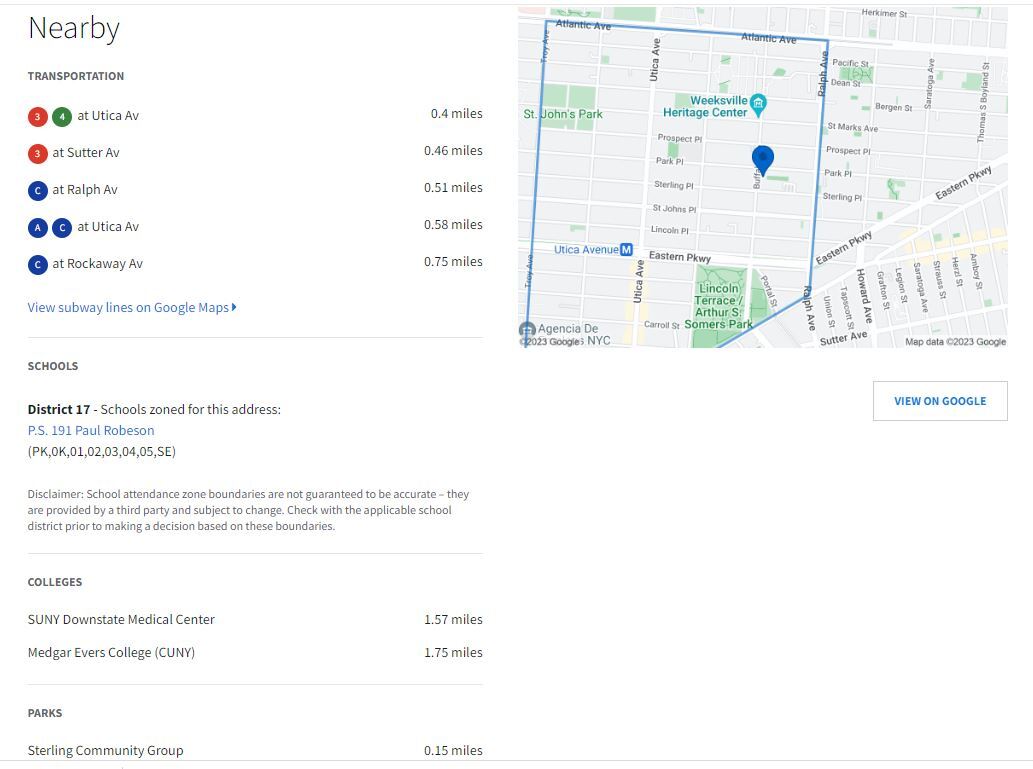Click St. John's Park label on map

[x=563, y=114]
